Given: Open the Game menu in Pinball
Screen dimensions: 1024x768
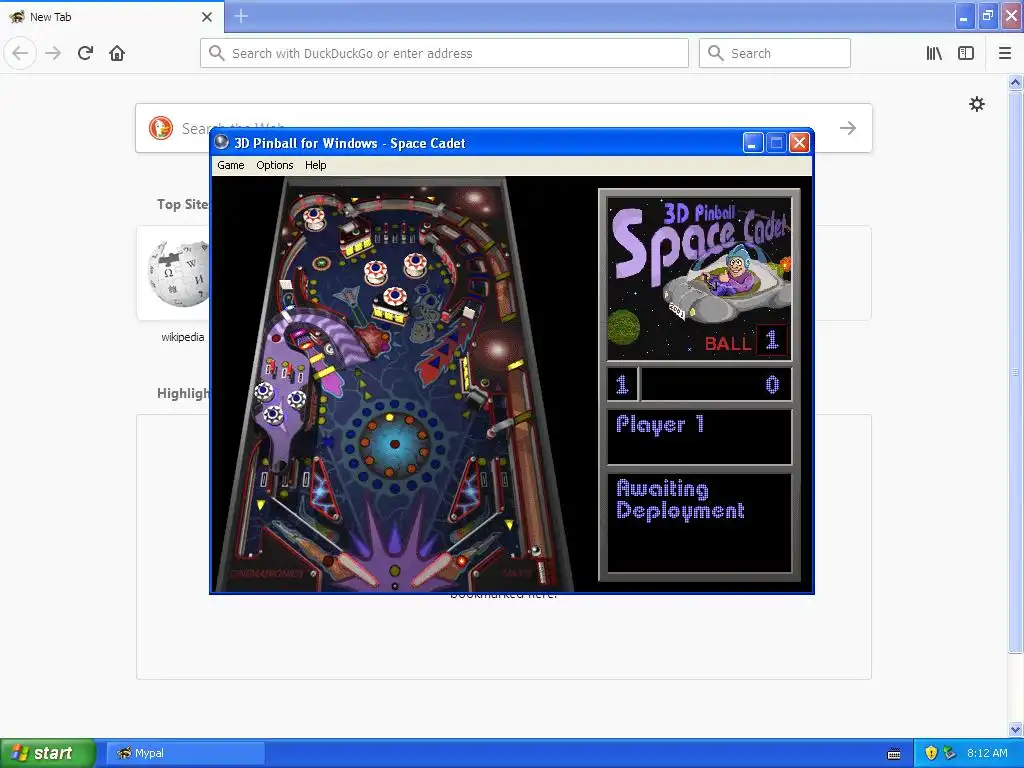Looking at the screenshot, I should pos(231,165).
